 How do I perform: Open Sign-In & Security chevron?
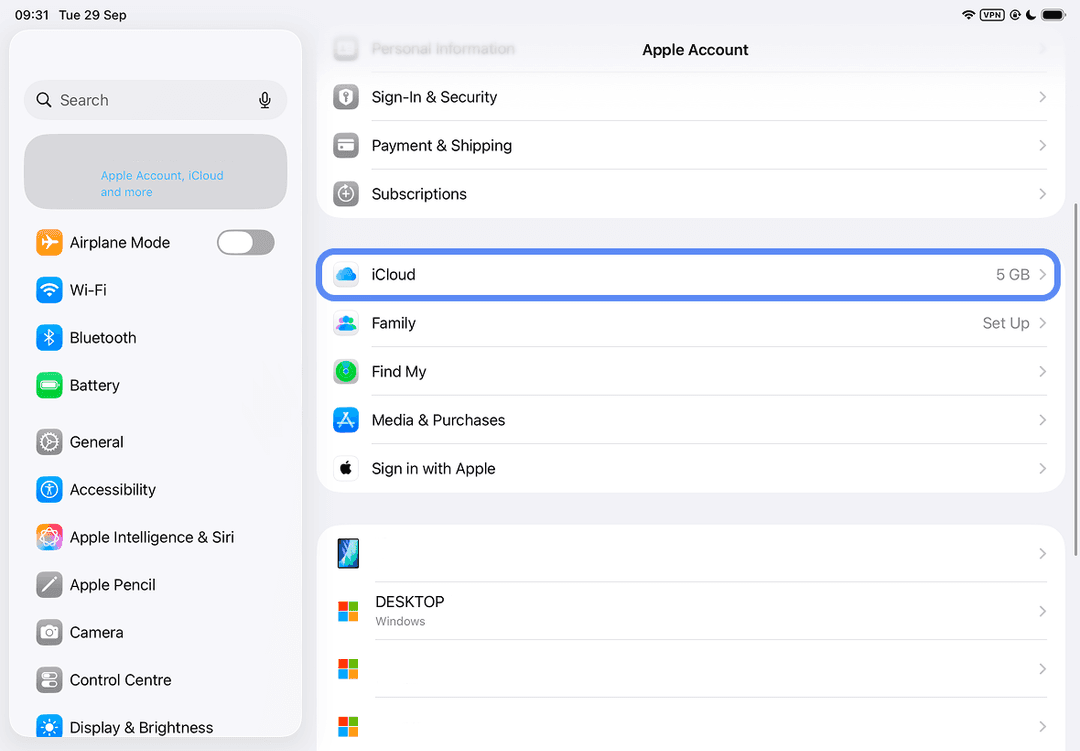(x=1043, y=97)
